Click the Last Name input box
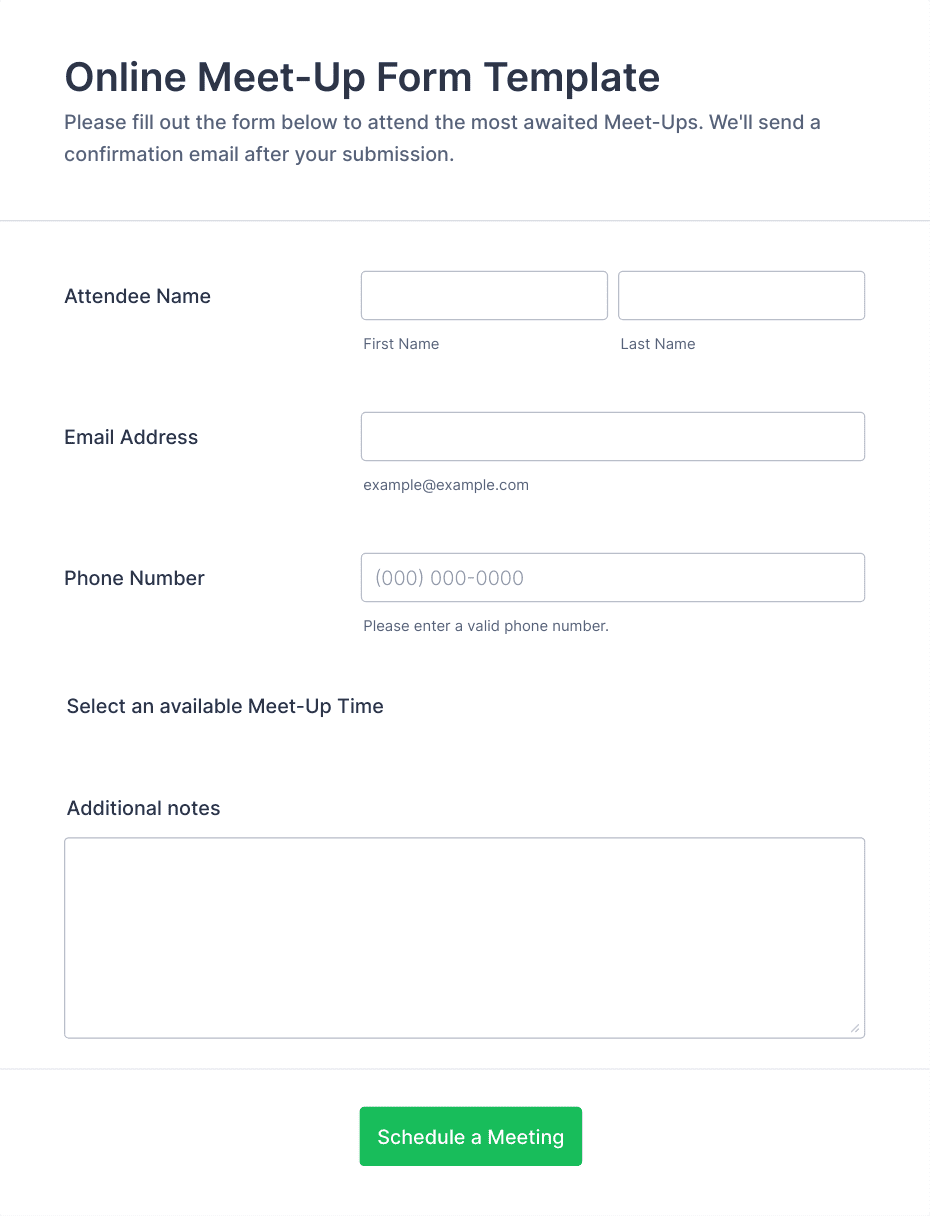This screenshot has width=930, height=1216. click(x=741, y=296)
